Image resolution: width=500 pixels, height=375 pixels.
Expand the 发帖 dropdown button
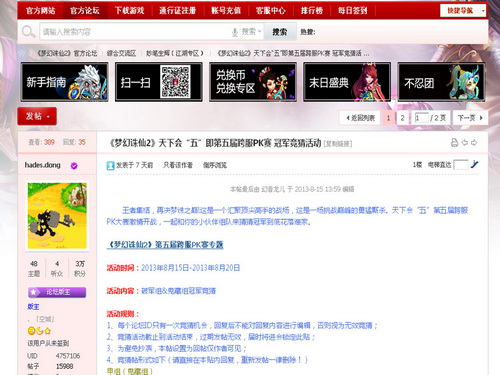point(37,116)
